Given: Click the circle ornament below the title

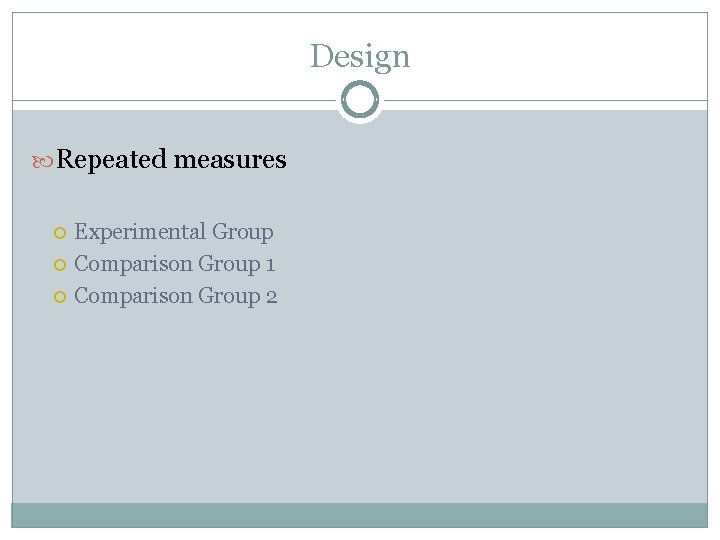Looking at the screenshot, I should (x=360, y=100).
